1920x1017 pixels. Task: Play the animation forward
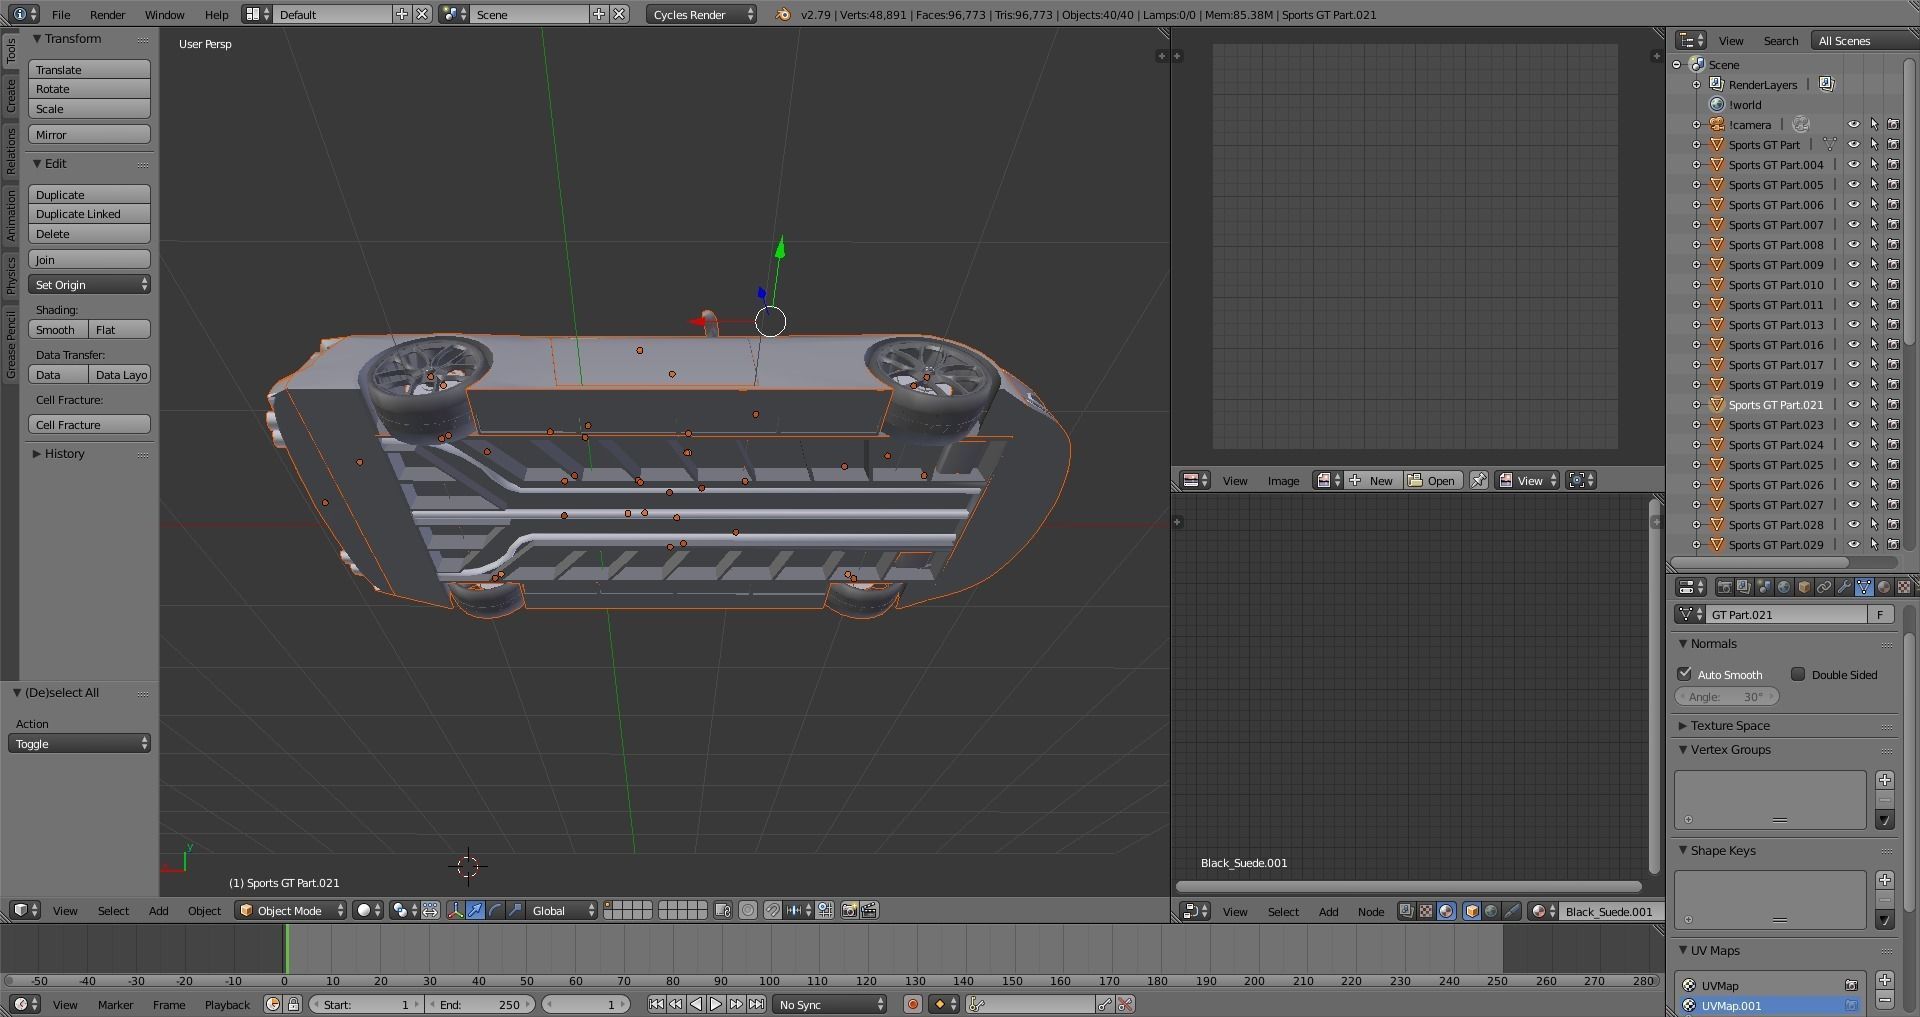(x=716, y=1004)
